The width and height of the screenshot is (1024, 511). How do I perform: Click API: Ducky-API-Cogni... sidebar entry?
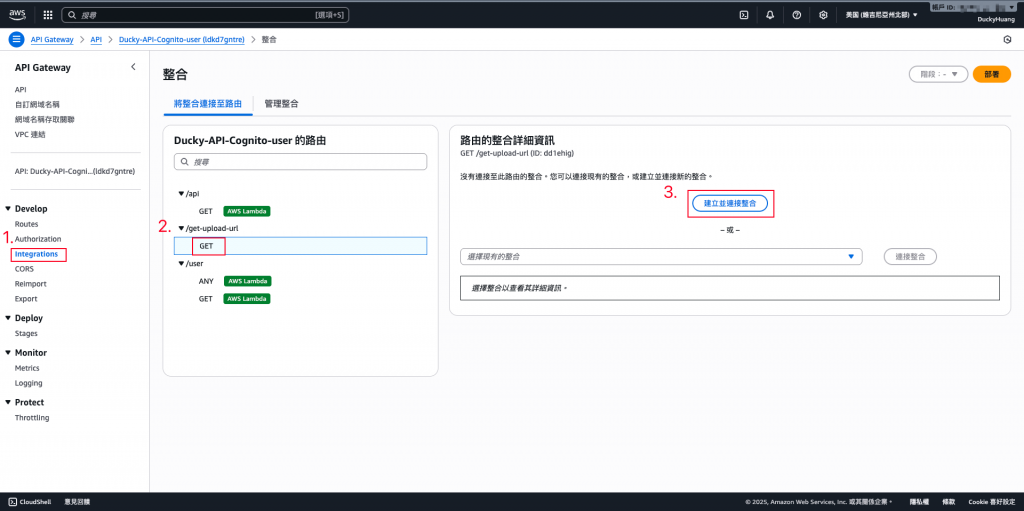tap(74, 171)
